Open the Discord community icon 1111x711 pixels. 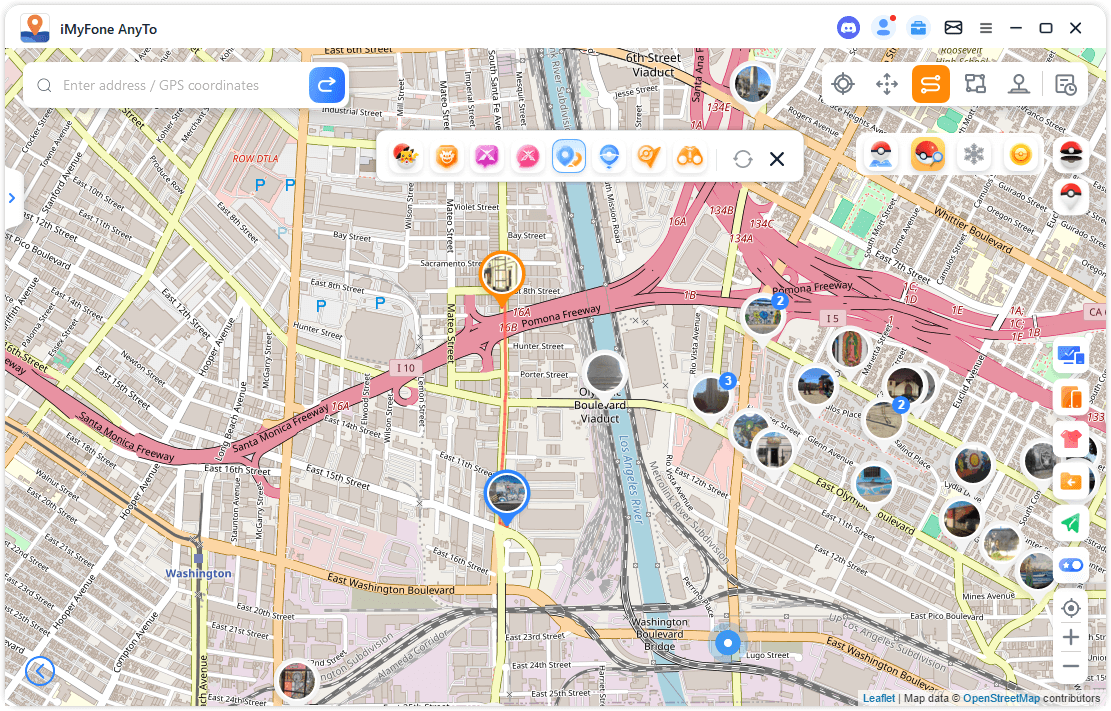click(849, 28)
